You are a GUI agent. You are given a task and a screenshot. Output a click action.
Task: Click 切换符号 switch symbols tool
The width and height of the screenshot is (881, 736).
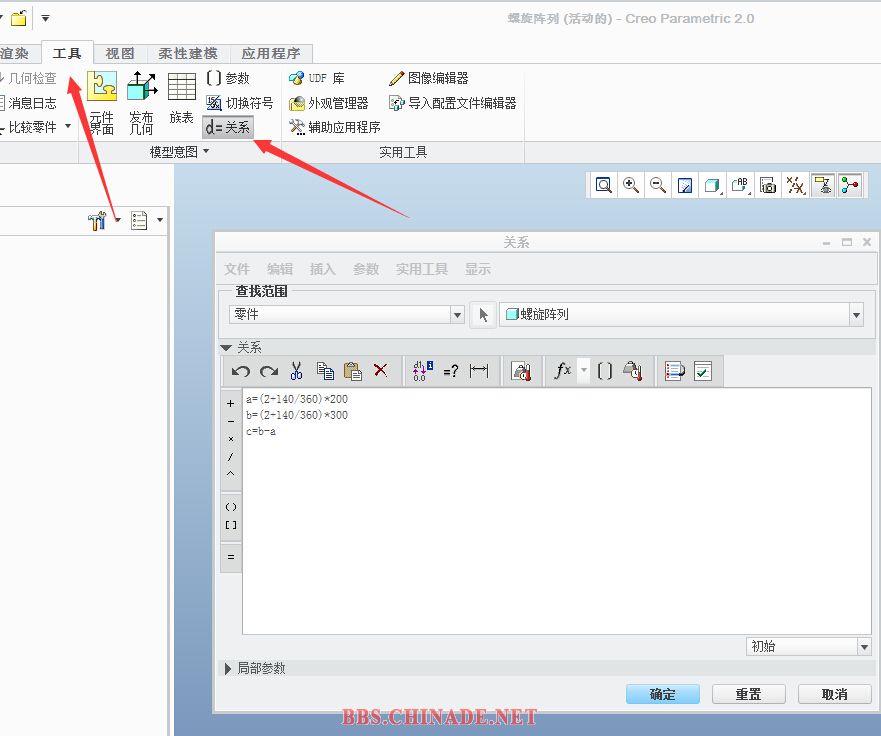239,103
